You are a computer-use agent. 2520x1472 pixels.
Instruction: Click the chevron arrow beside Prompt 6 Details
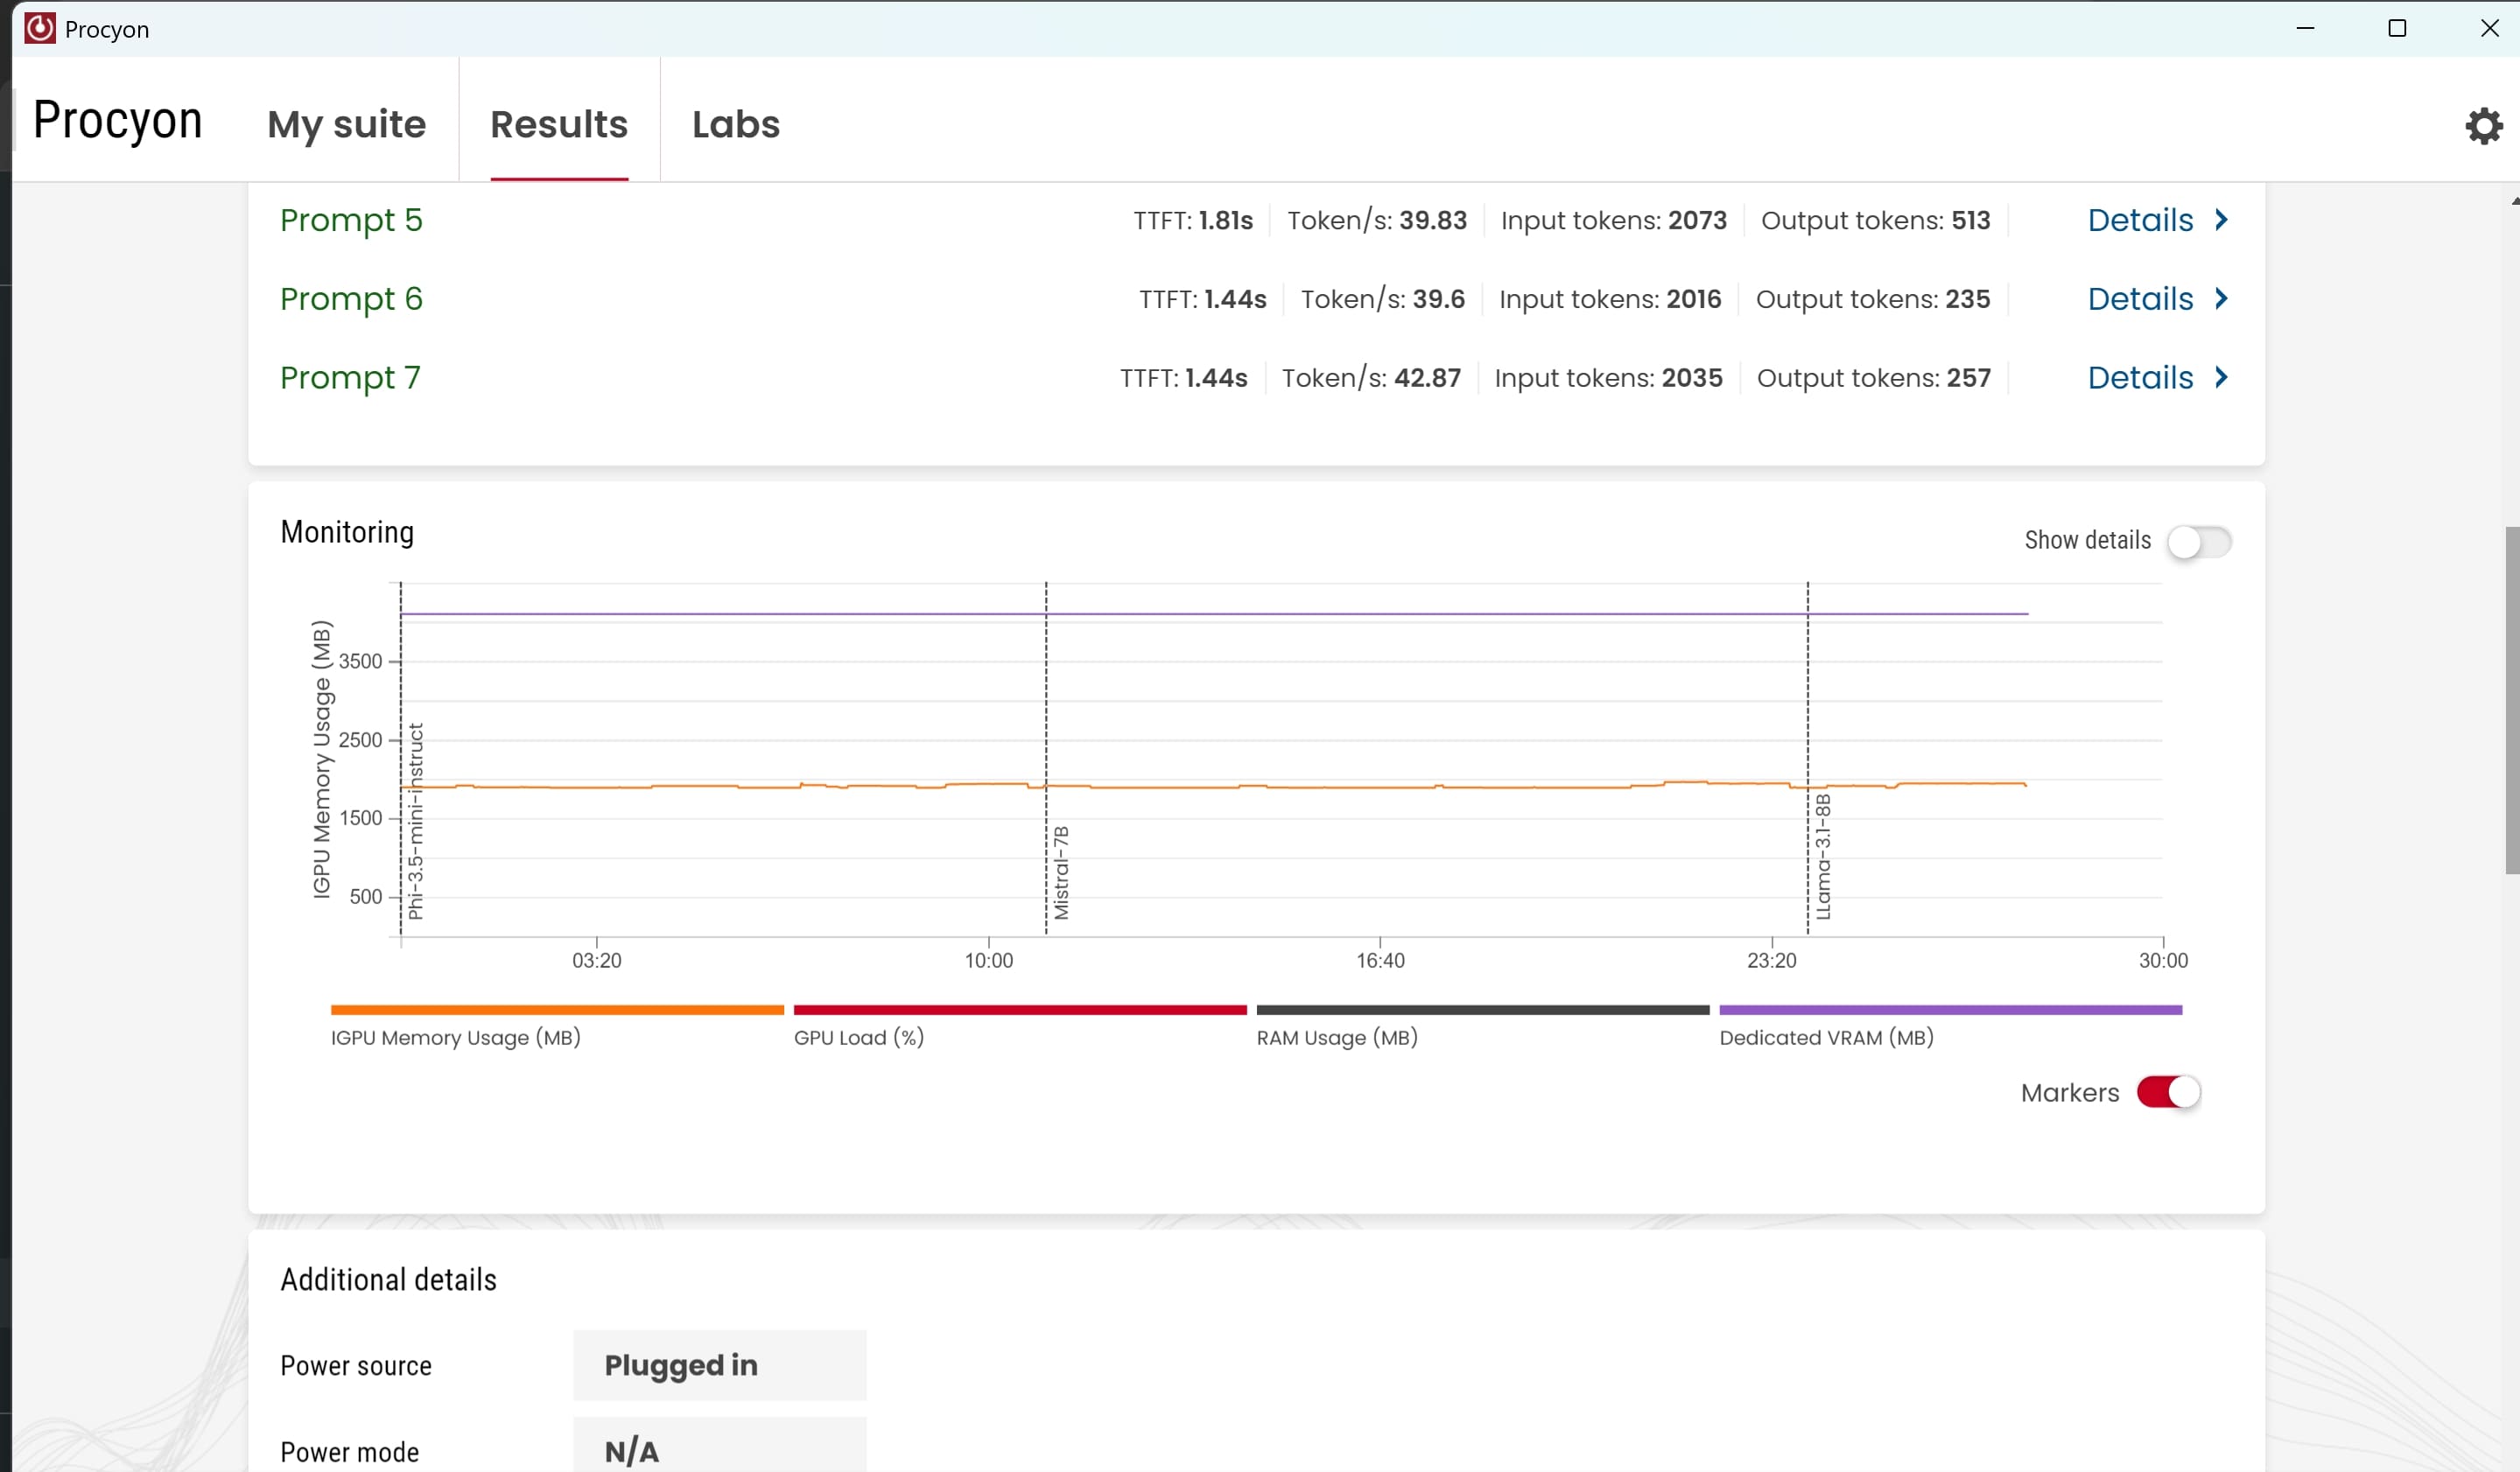tap(2221, 299)
